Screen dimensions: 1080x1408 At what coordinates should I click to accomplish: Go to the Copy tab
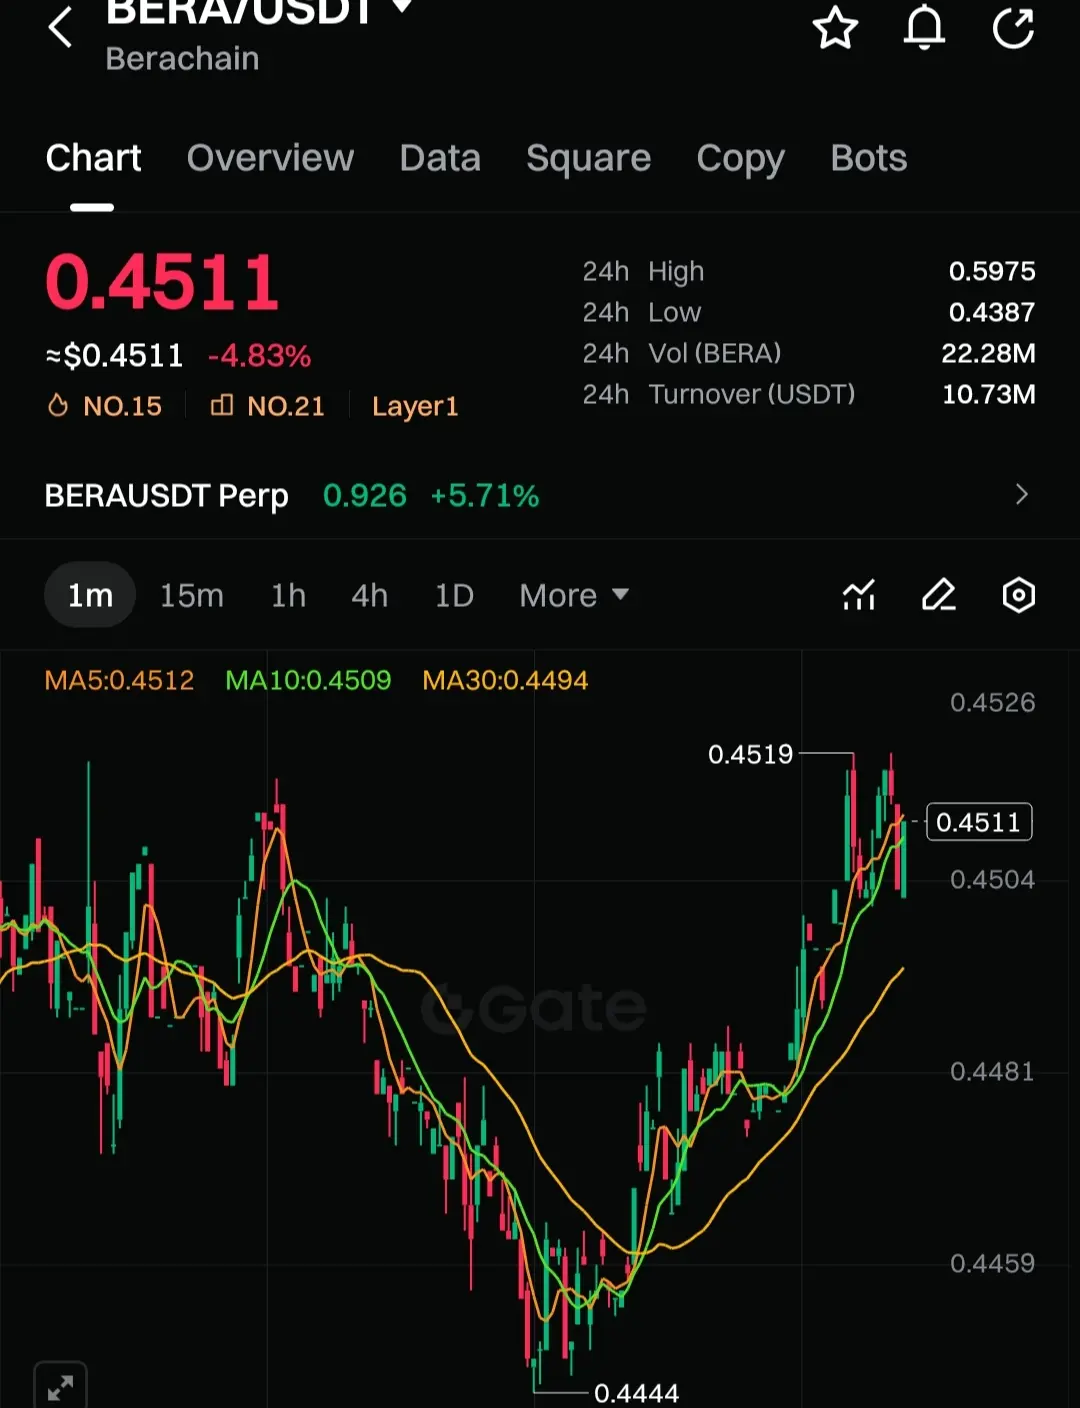click(x=740, y=159)
